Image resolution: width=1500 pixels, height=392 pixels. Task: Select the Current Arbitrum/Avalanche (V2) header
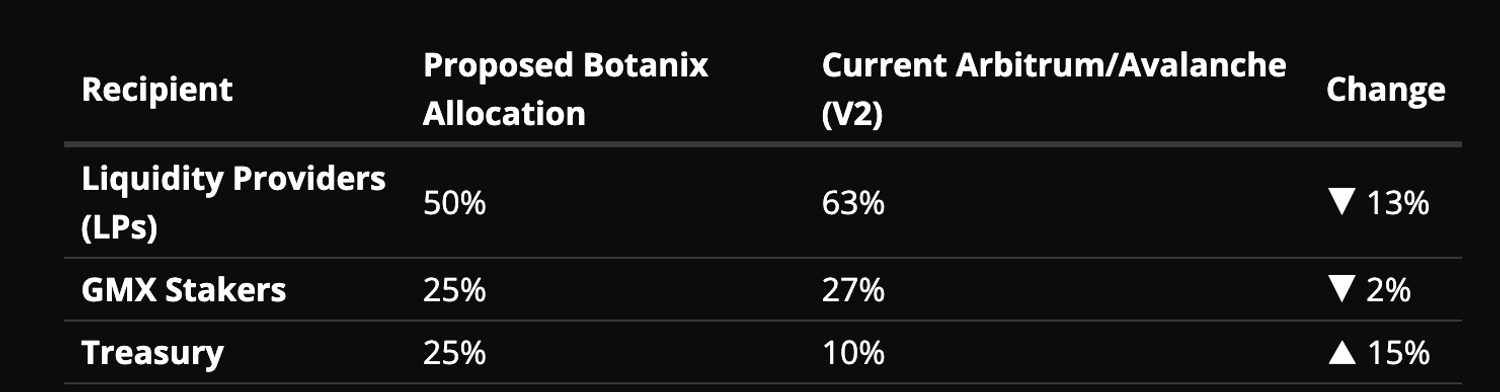[x=1054, y=90]
